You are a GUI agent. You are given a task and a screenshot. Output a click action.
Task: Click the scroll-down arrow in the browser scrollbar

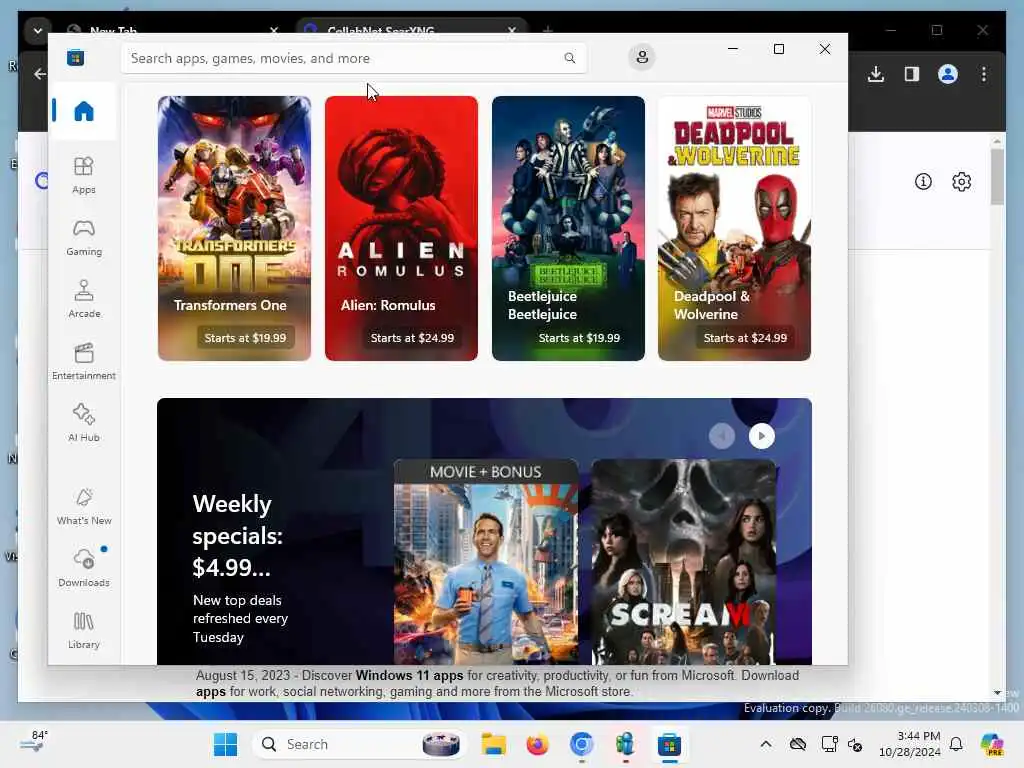tap(997, 692)
